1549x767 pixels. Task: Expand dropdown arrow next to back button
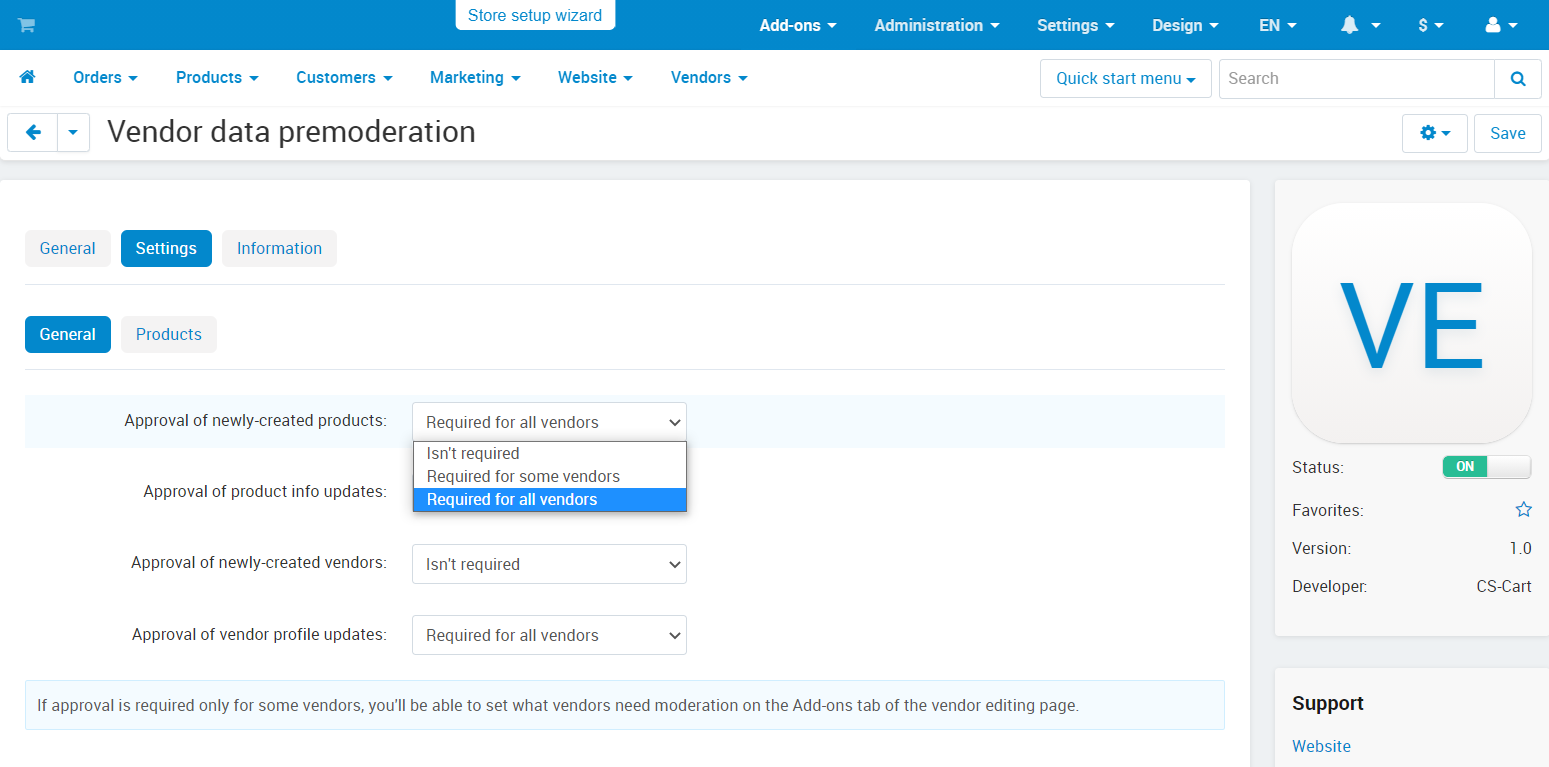73,132
